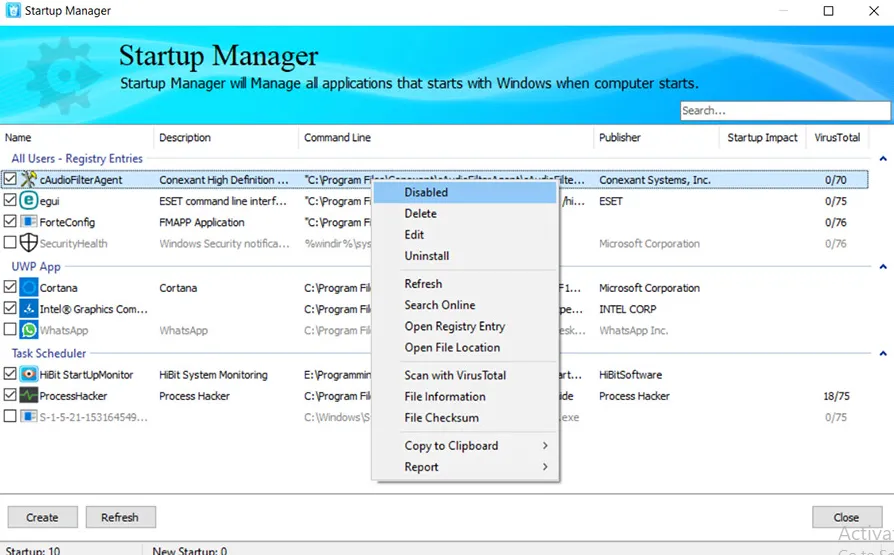Click the cAudioFilterAgent tools icon
Image resolution: width=894 pixels, height=555 pixels.
tap(29, 179)
